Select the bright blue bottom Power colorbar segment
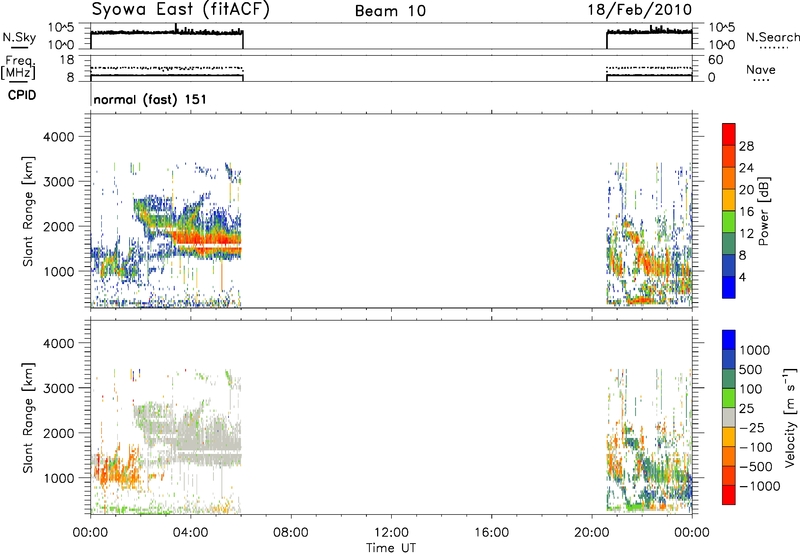Image resolution: width=800 pixels, height=554 pixels. coord(729,287)
